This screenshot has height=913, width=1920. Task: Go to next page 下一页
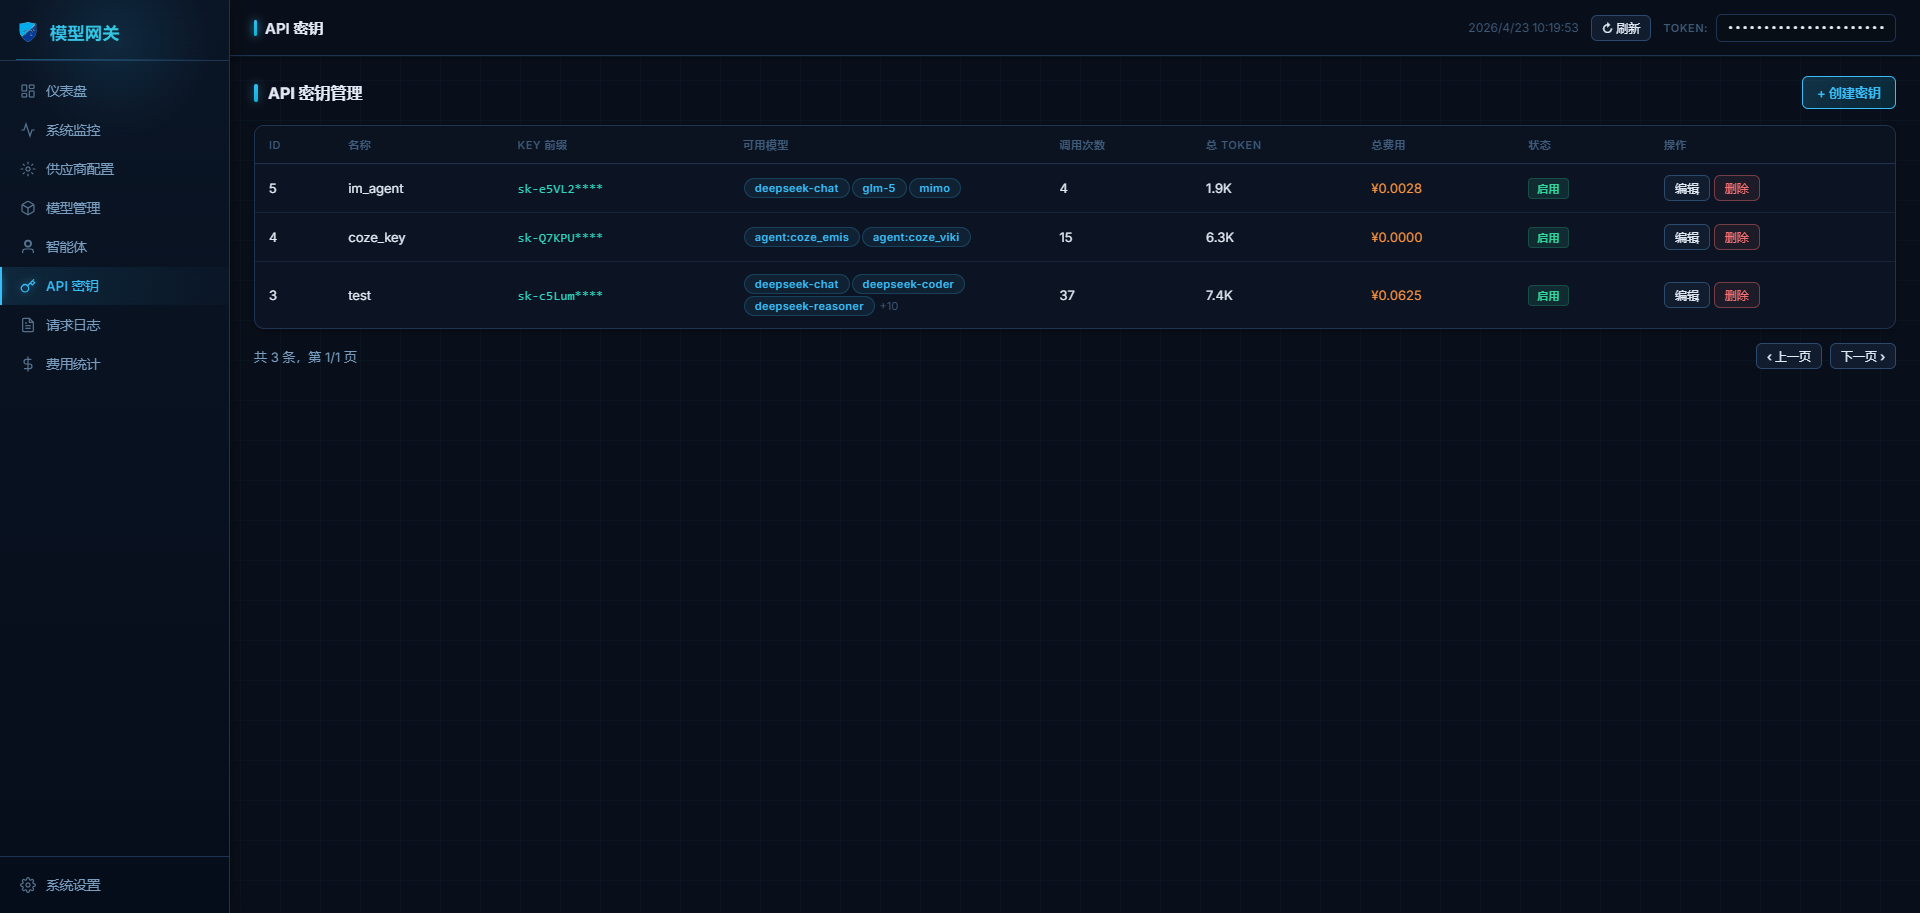(1862, 356)
